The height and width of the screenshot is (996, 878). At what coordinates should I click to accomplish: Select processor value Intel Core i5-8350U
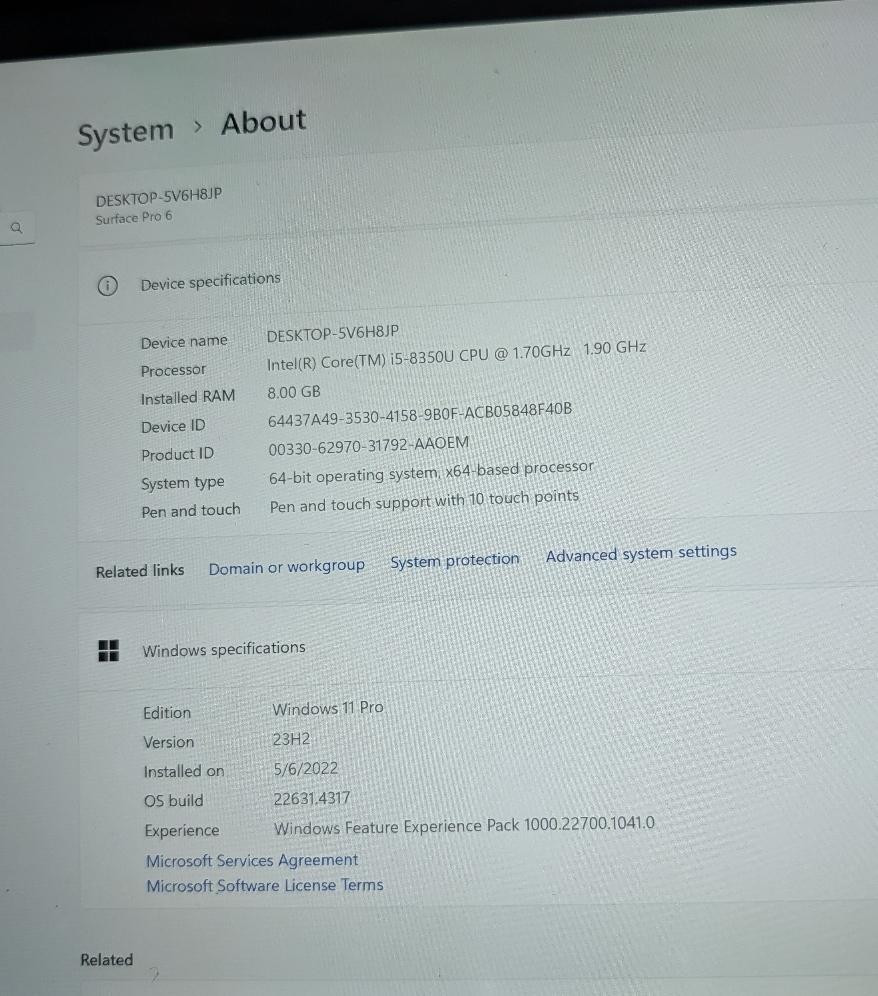click(456, 356)
